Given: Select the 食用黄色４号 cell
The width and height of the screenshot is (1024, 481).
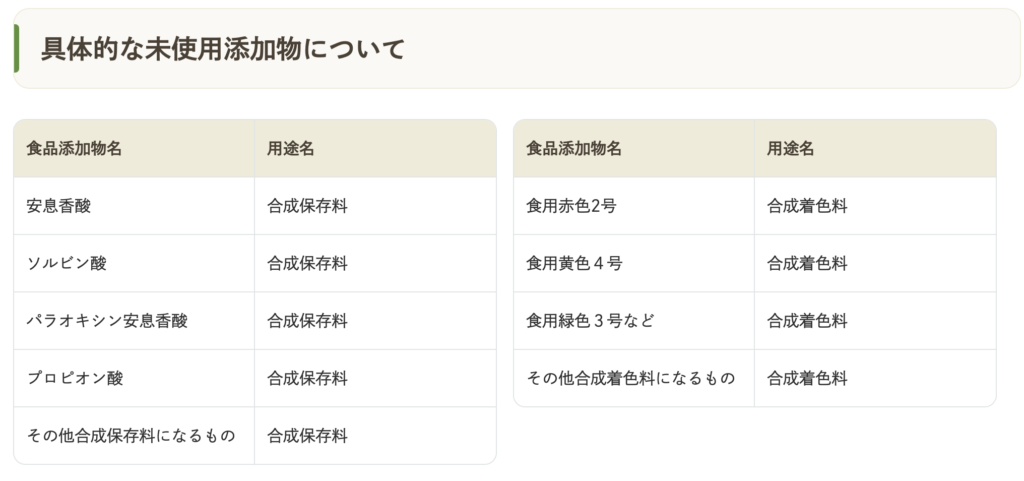Looking at the screenshot, I should pyautogui.click(x=574, y=263).
